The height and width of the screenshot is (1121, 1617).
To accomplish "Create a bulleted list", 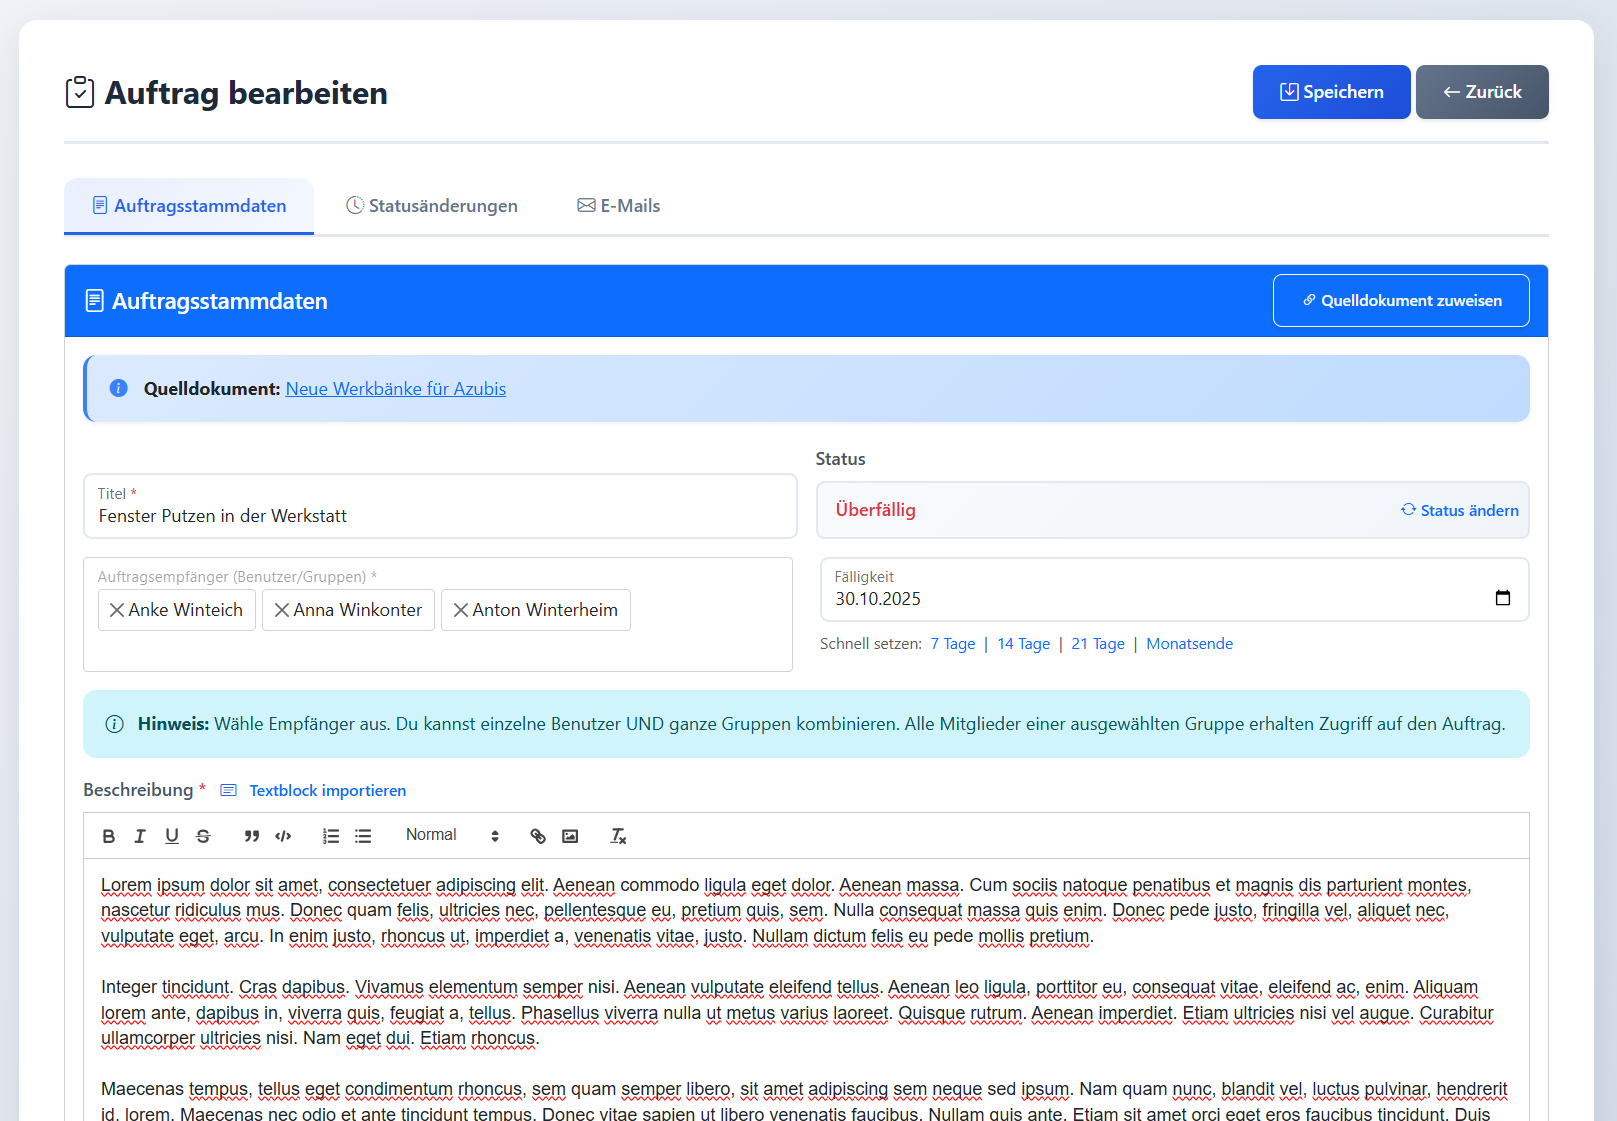I will click(x=363, y=836).
